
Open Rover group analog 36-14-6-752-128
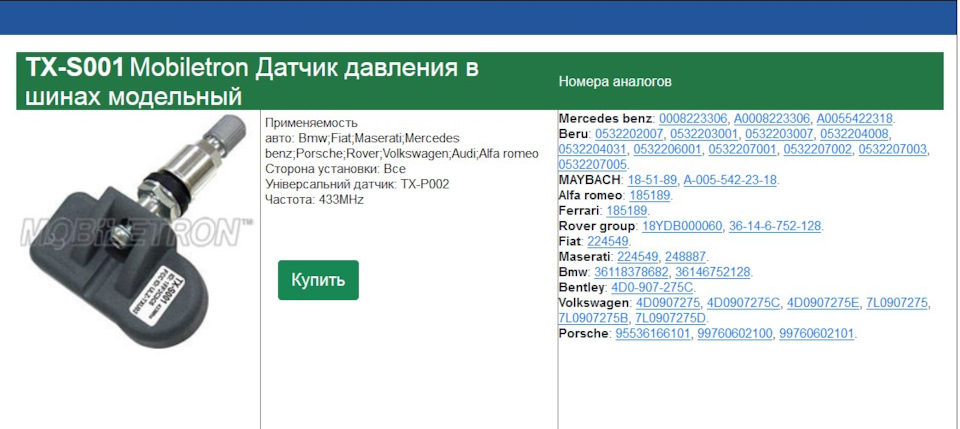point(774,226)
